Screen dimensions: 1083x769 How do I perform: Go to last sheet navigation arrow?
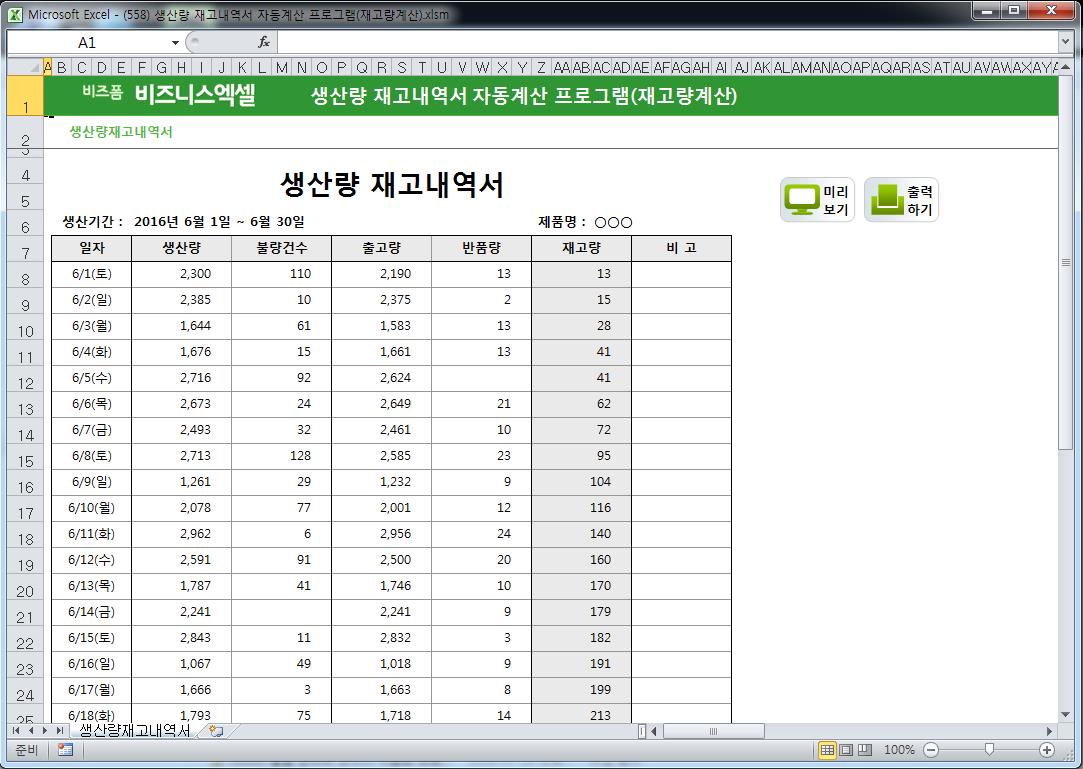click(59, 730)
